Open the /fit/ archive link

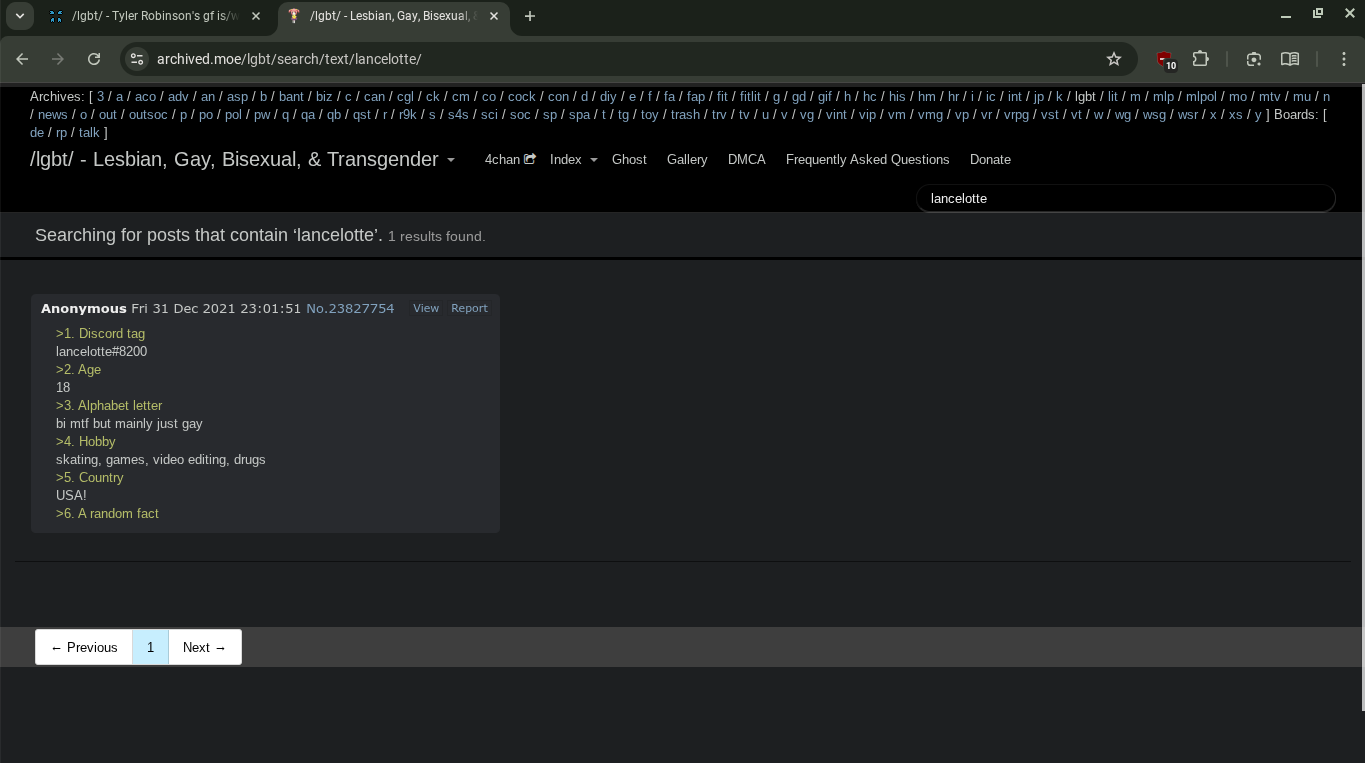tap(722, 97)
